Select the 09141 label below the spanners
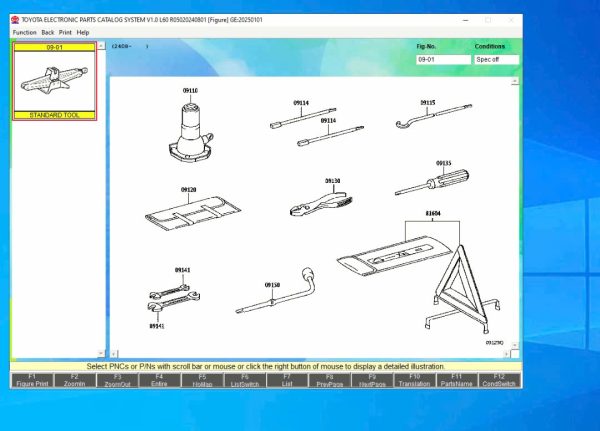600x431 pixels. (157, 326)
